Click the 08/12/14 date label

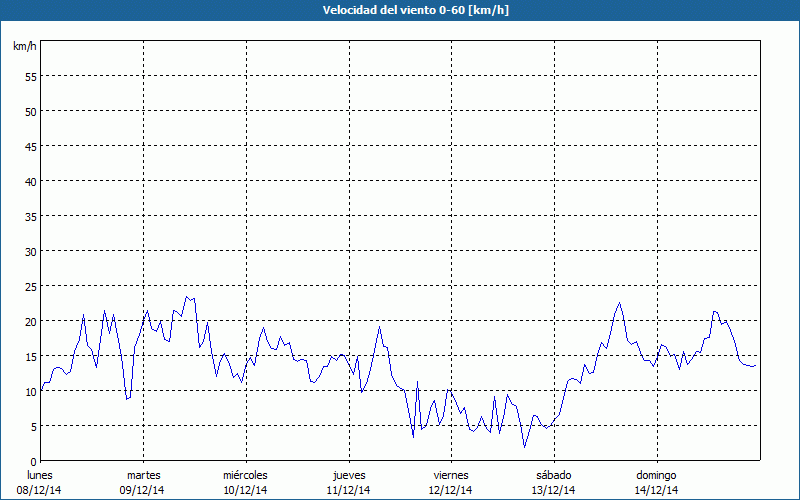[40, 490]
